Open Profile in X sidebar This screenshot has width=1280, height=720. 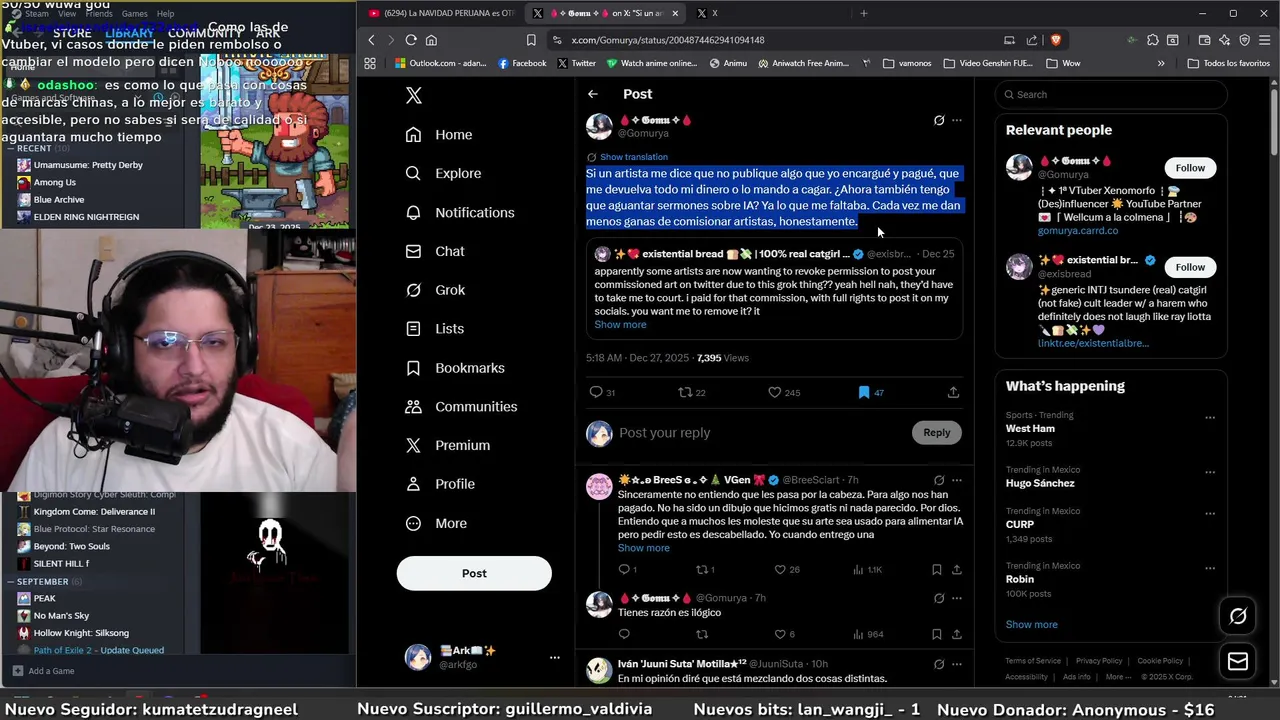(440, 484)
